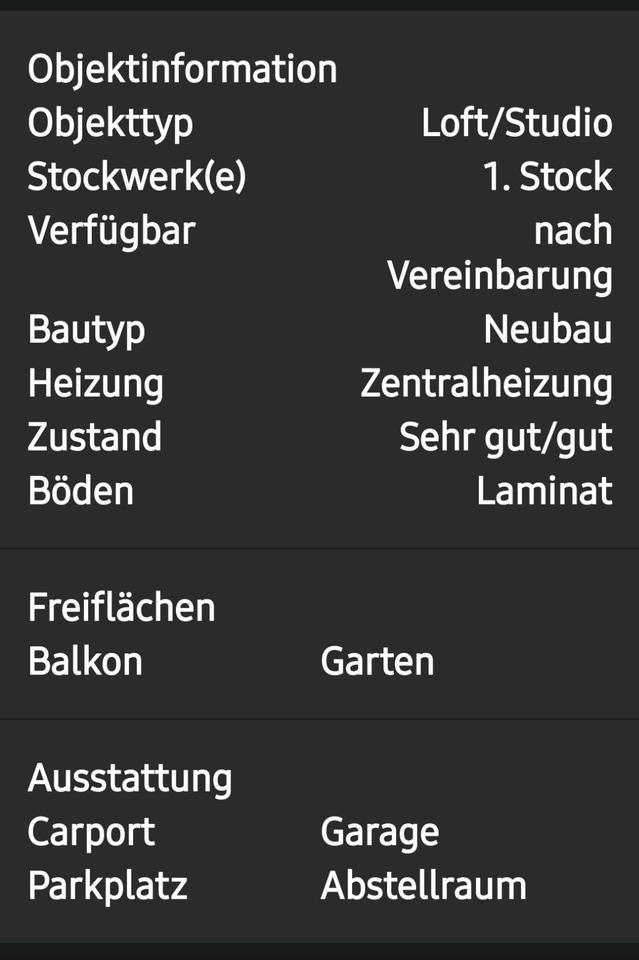
Task: Select the Sehr gut/gut condition value
Action: pyautogui.click(x=505, y=437)
